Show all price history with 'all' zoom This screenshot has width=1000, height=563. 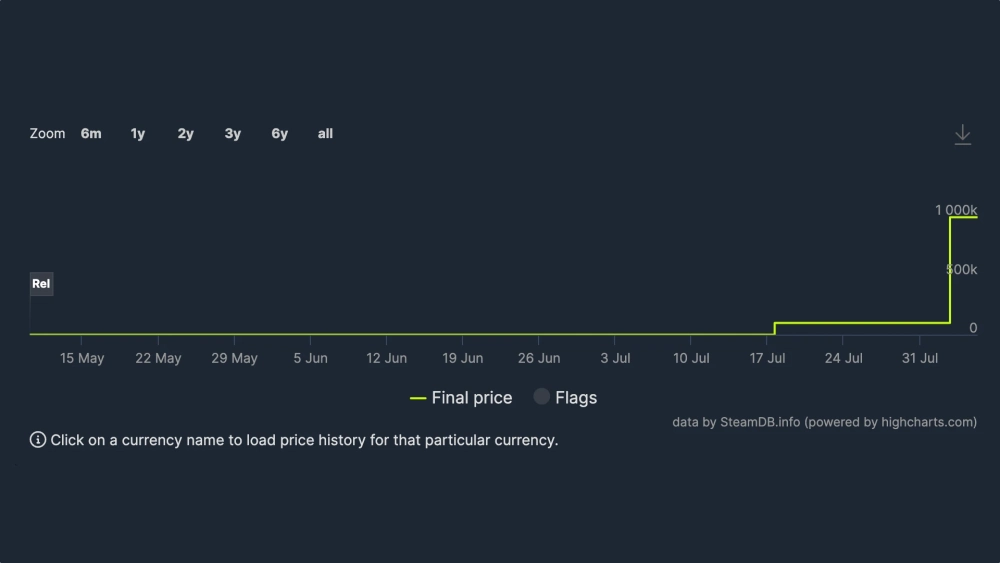[x=325, y=134]
